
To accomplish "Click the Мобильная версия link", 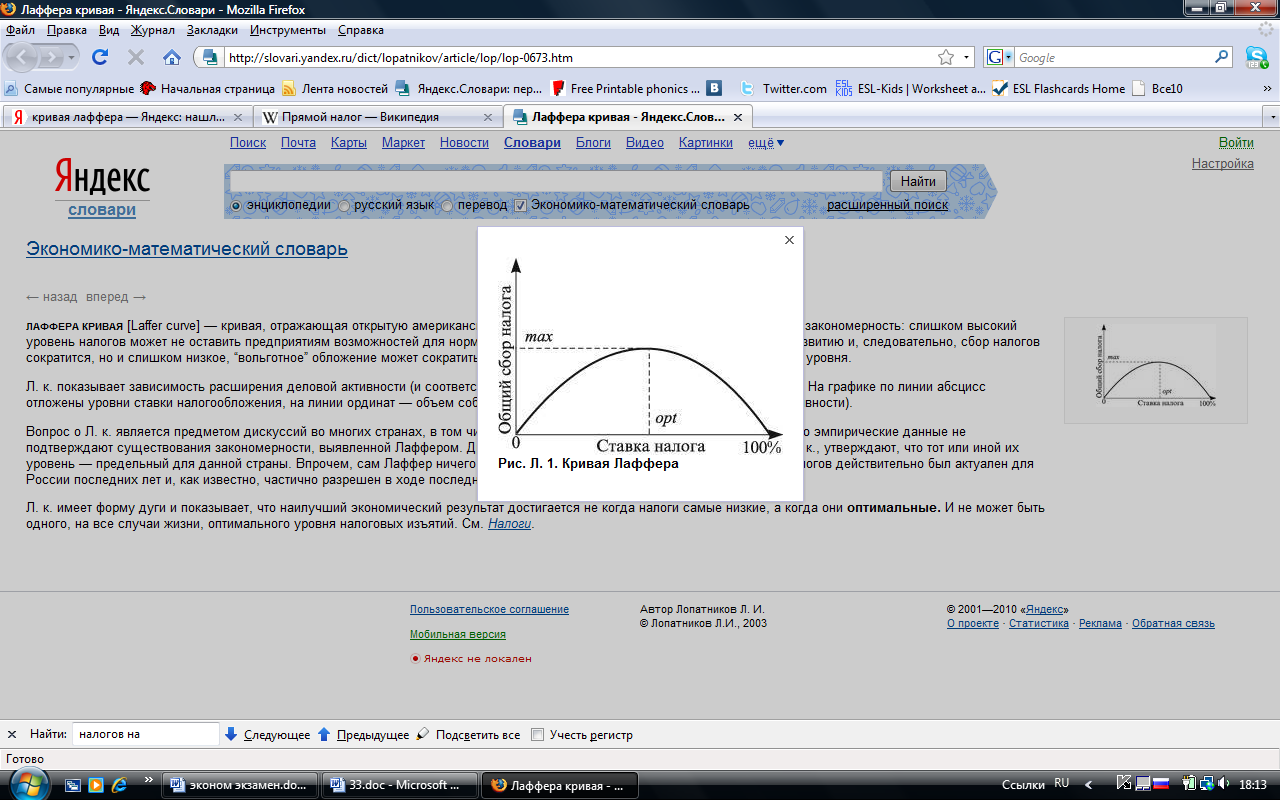I will point(458,634).
